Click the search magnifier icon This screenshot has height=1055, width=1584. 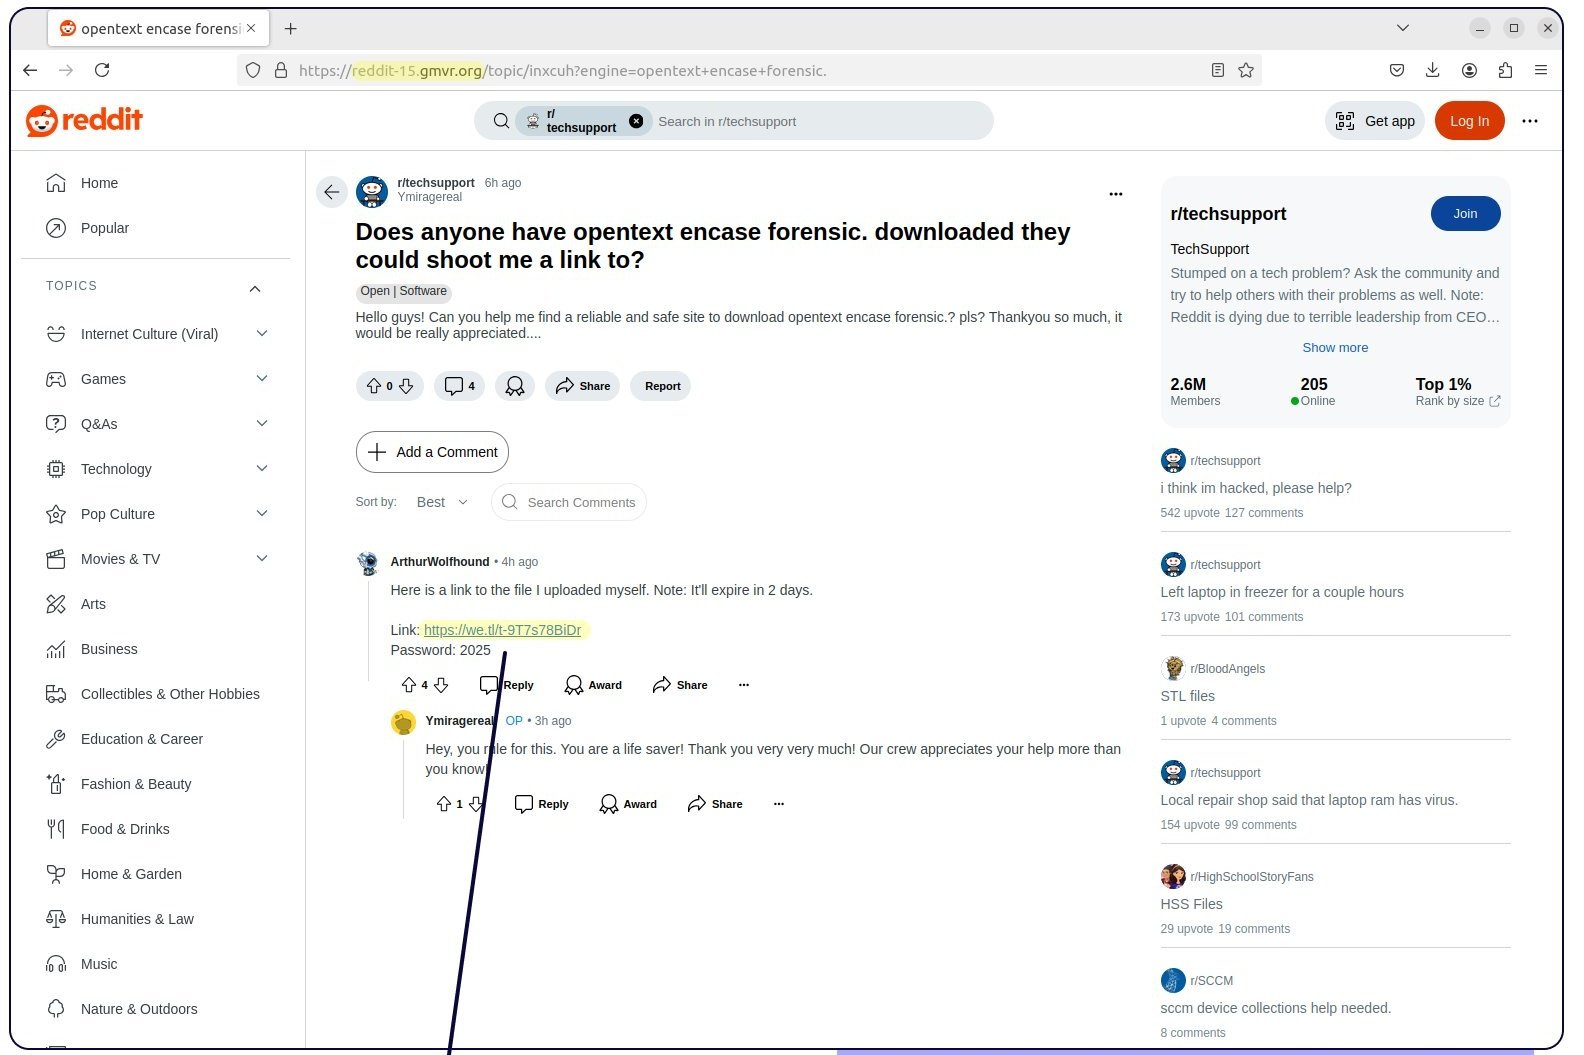502,121
